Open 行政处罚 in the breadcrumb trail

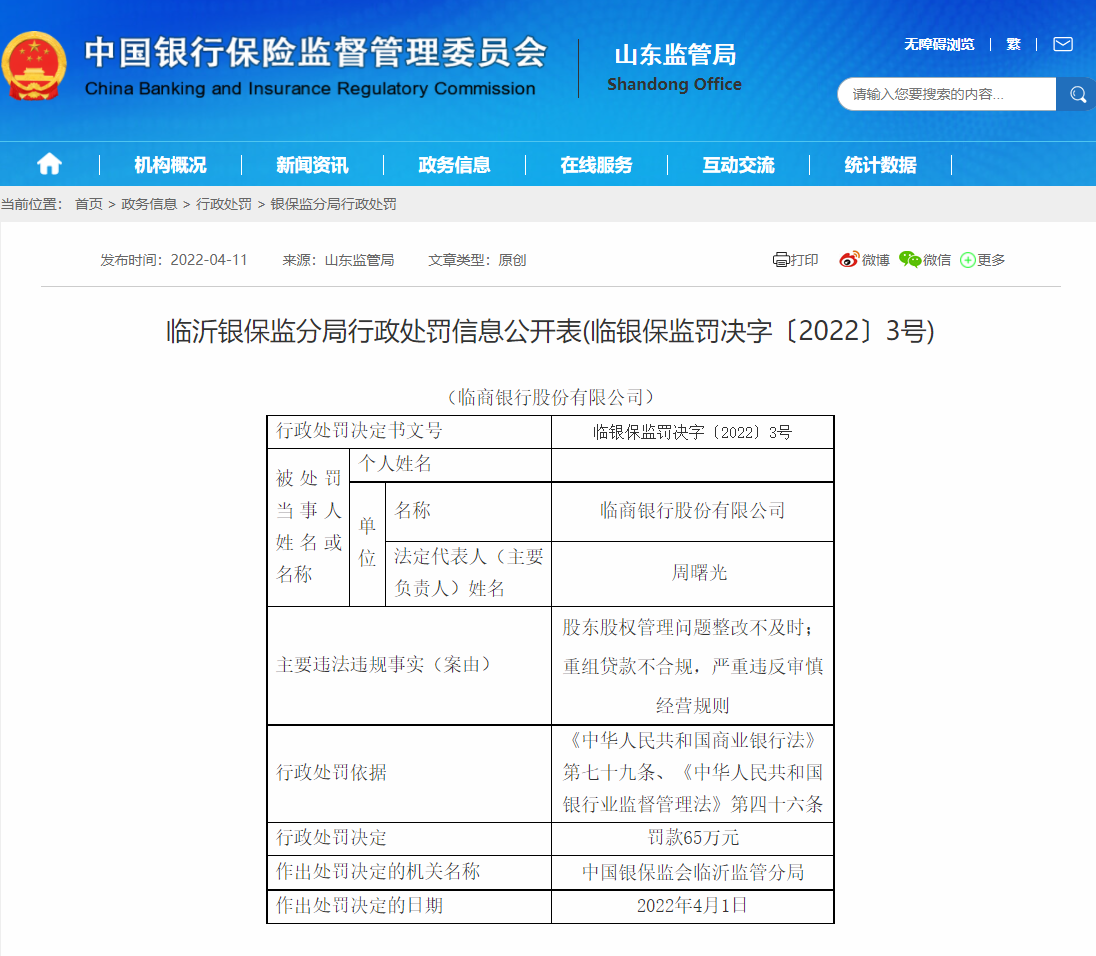coord(228,204)
